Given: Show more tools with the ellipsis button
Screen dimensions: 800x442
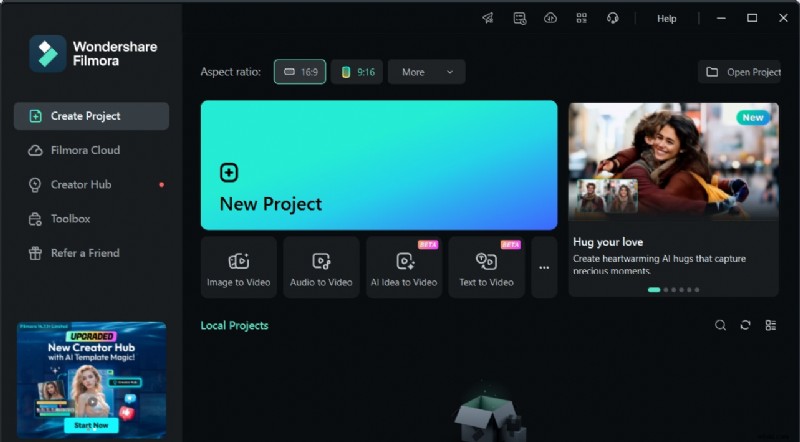Looking at the screenshot, I should pyautogui.click(x=544, y=267).
